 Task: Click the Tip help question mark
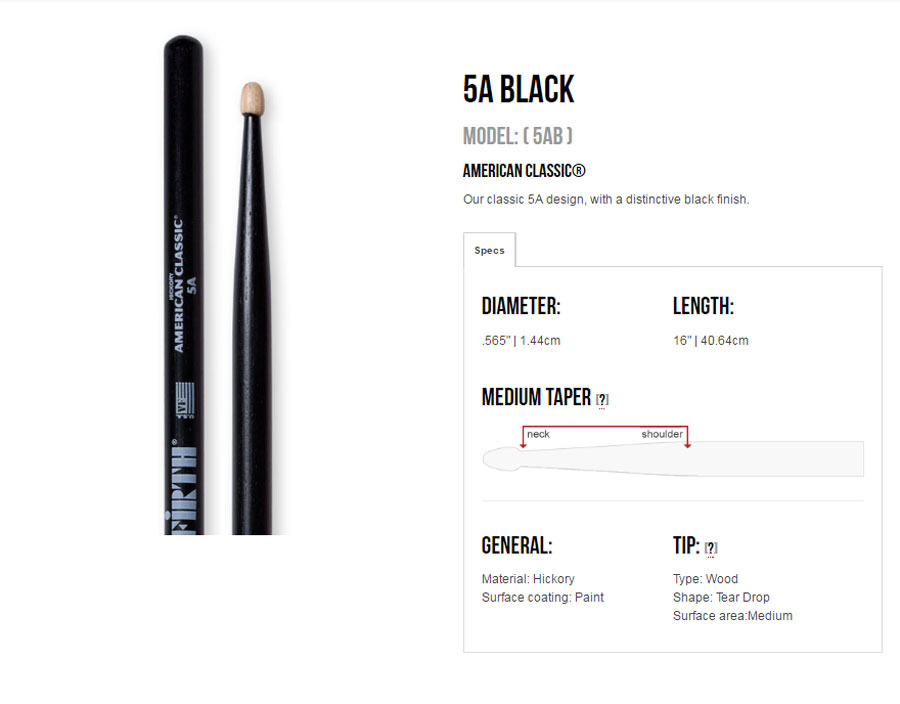711,548
